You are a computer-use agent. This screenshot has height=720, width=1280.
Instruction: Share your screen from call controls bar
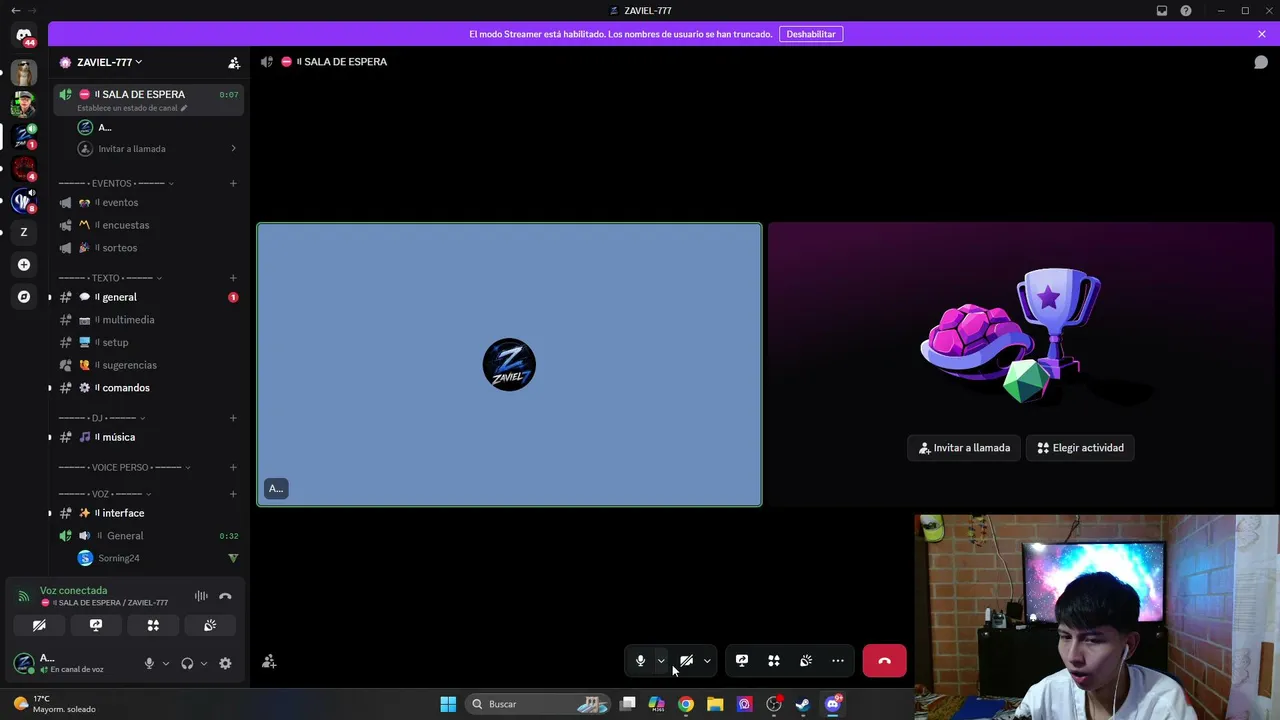[742, 661]
